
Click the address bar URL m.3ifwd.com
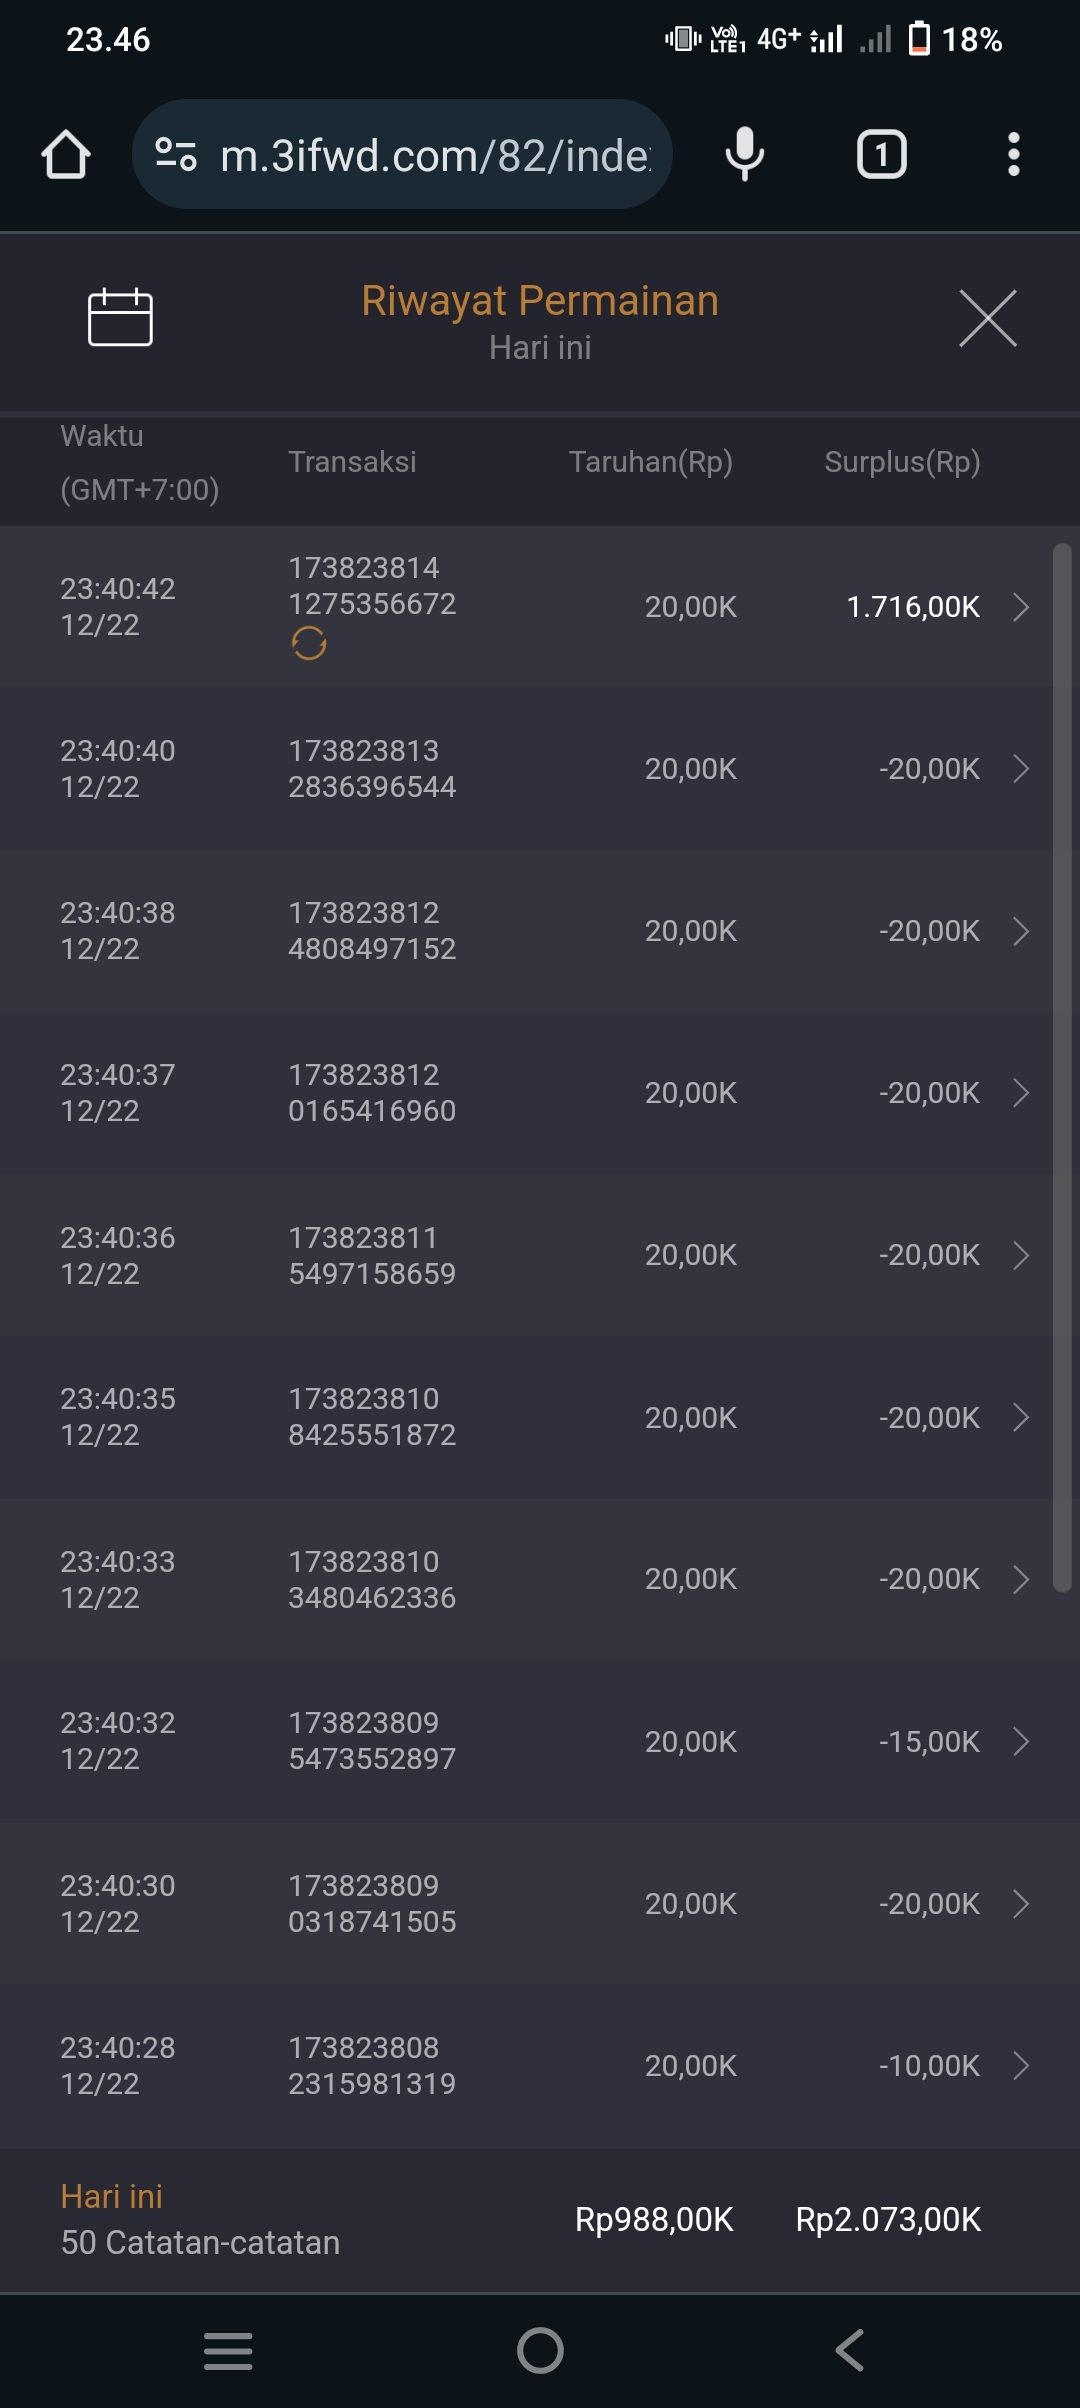click(x=435, y=155)
